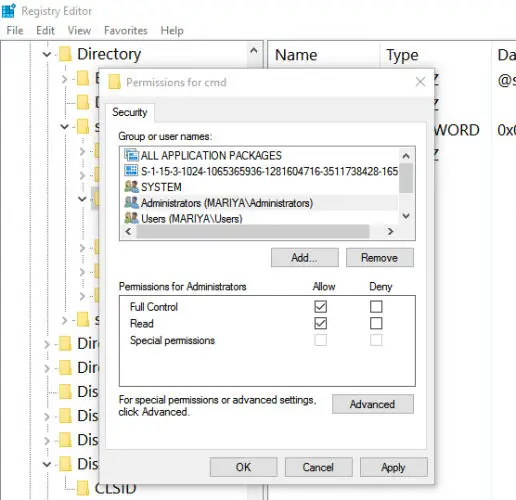
Task: Collapse the Directory tree node
Action: click(x=47, y=54)
